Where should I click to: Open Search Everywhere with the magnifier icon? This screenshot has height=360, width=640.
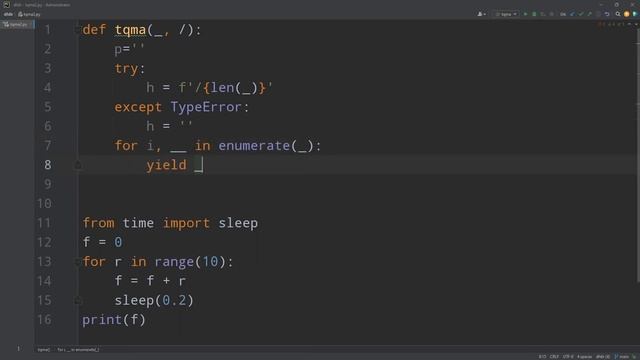click(618, 14)
